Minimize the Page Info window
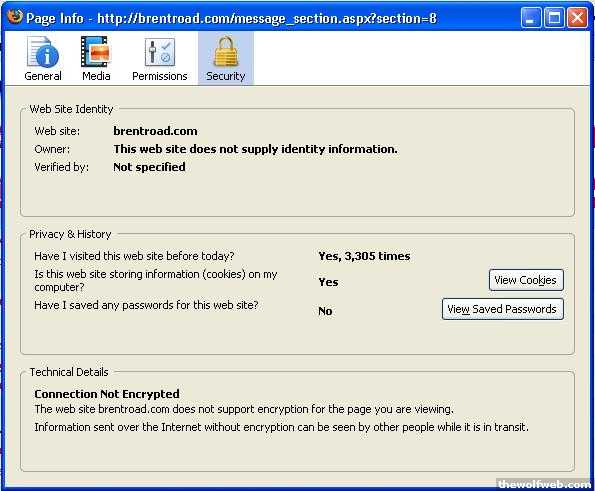The height and width of the screenshot is (491, 595). [x=531, y=17]
